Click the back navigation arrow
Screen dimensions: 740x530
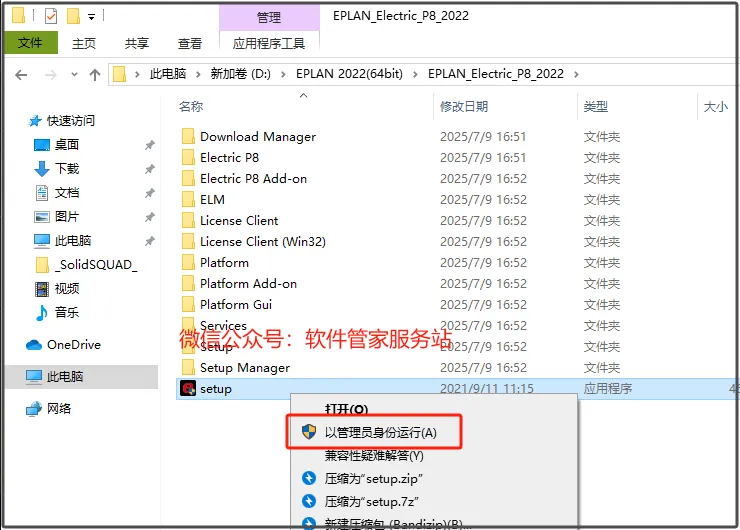(21, 75)
